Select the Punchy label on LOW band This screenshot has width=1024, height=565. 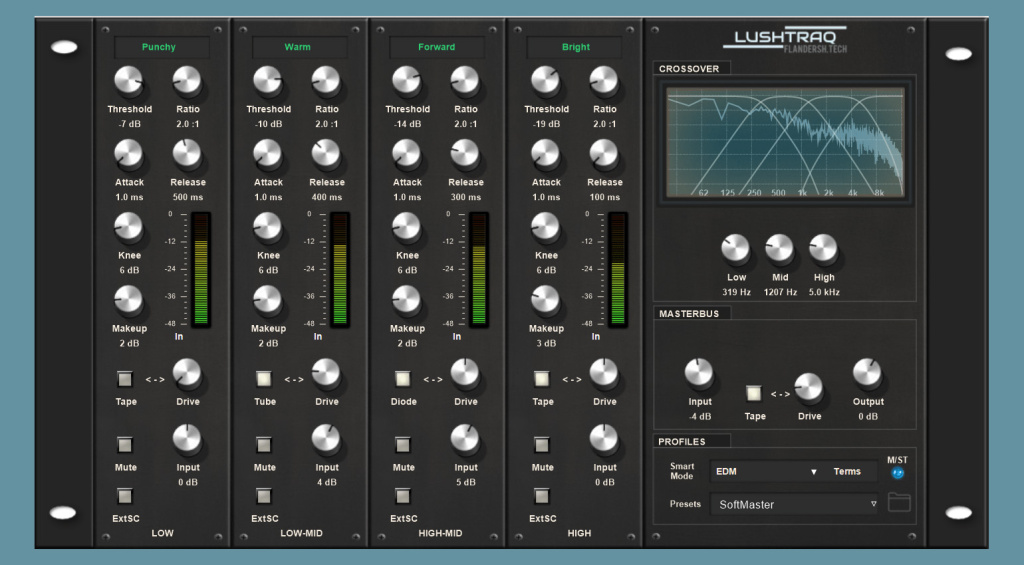coord(159,47)
